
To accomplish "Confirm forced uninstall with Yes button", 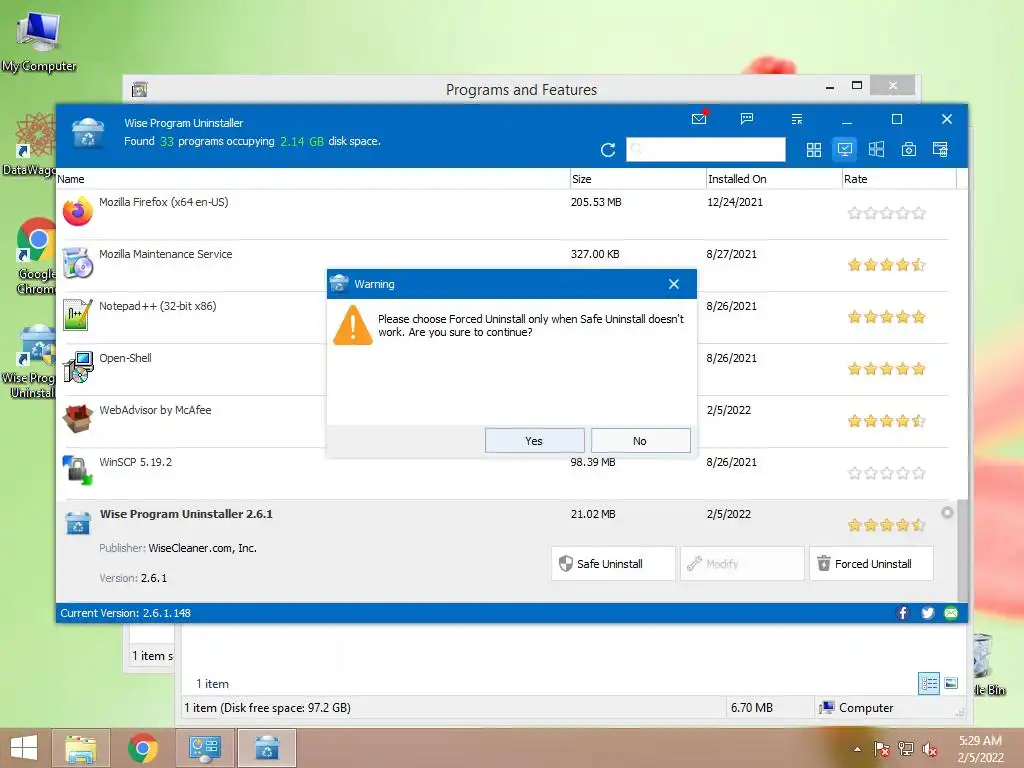I will pyautogui.click(x=534, y=441).
